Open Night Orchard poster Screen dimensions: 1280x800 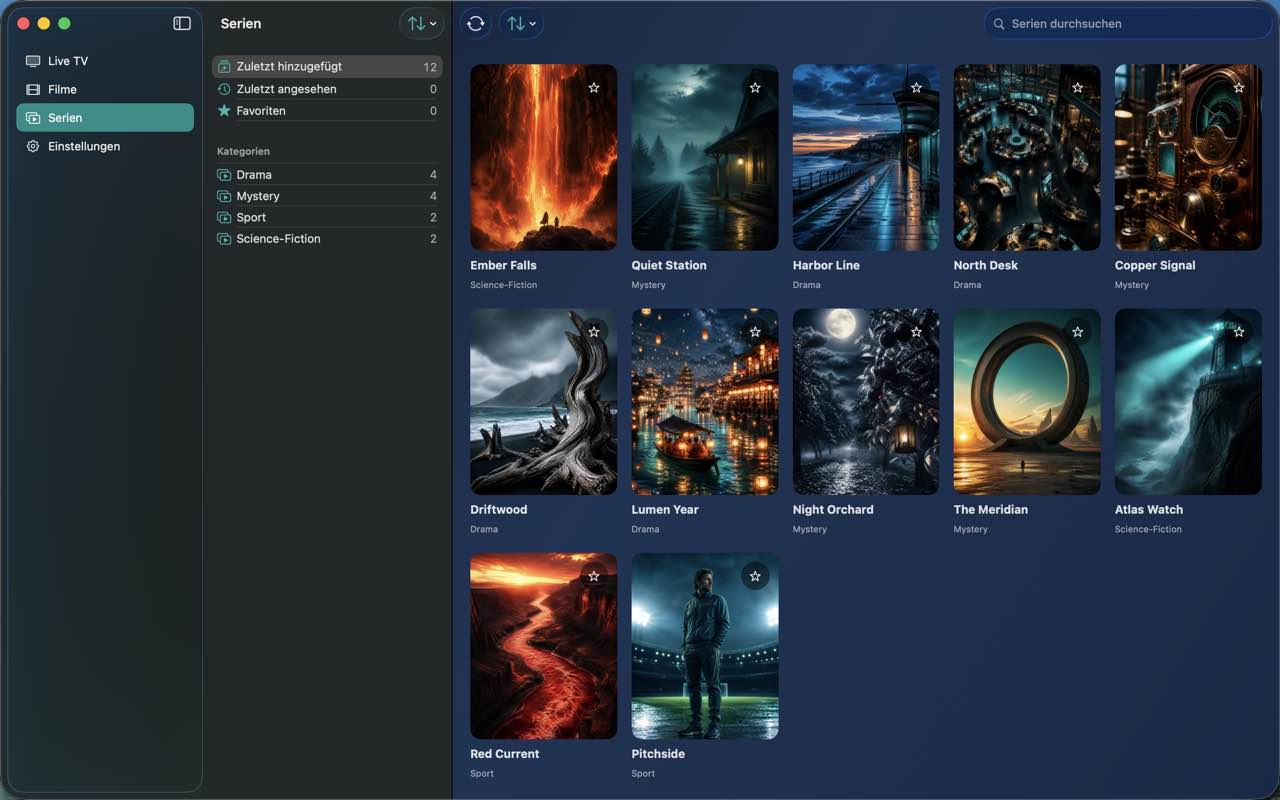866,402
